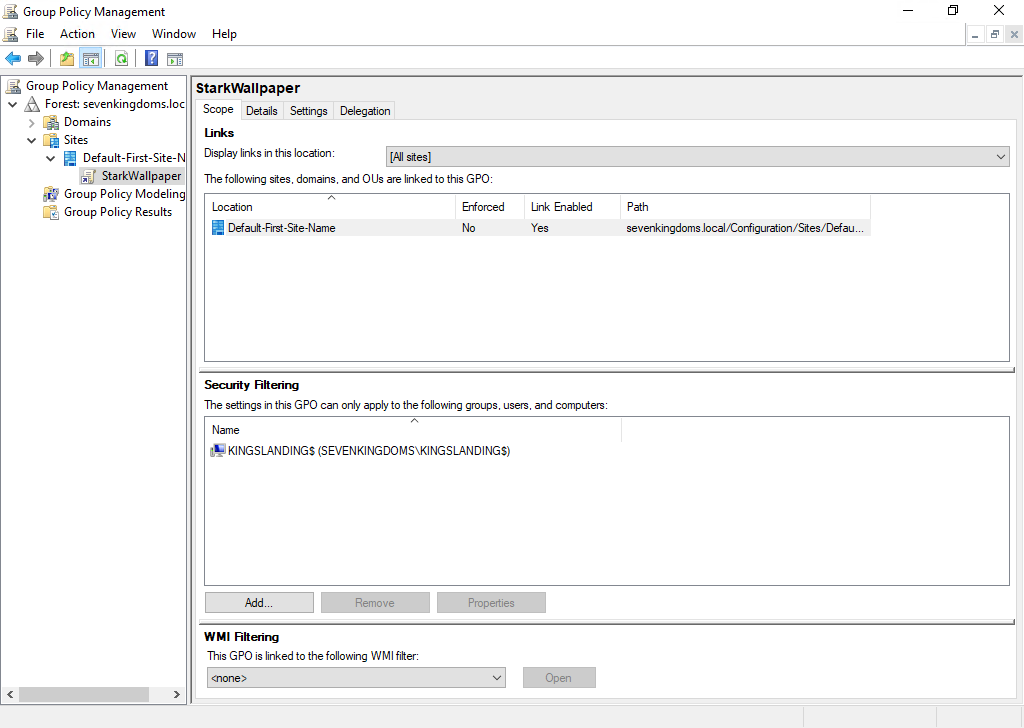Toggle the Show/Hide Console Tree icon
Viewport: 1024px width, 728px height.
[90, 59]
